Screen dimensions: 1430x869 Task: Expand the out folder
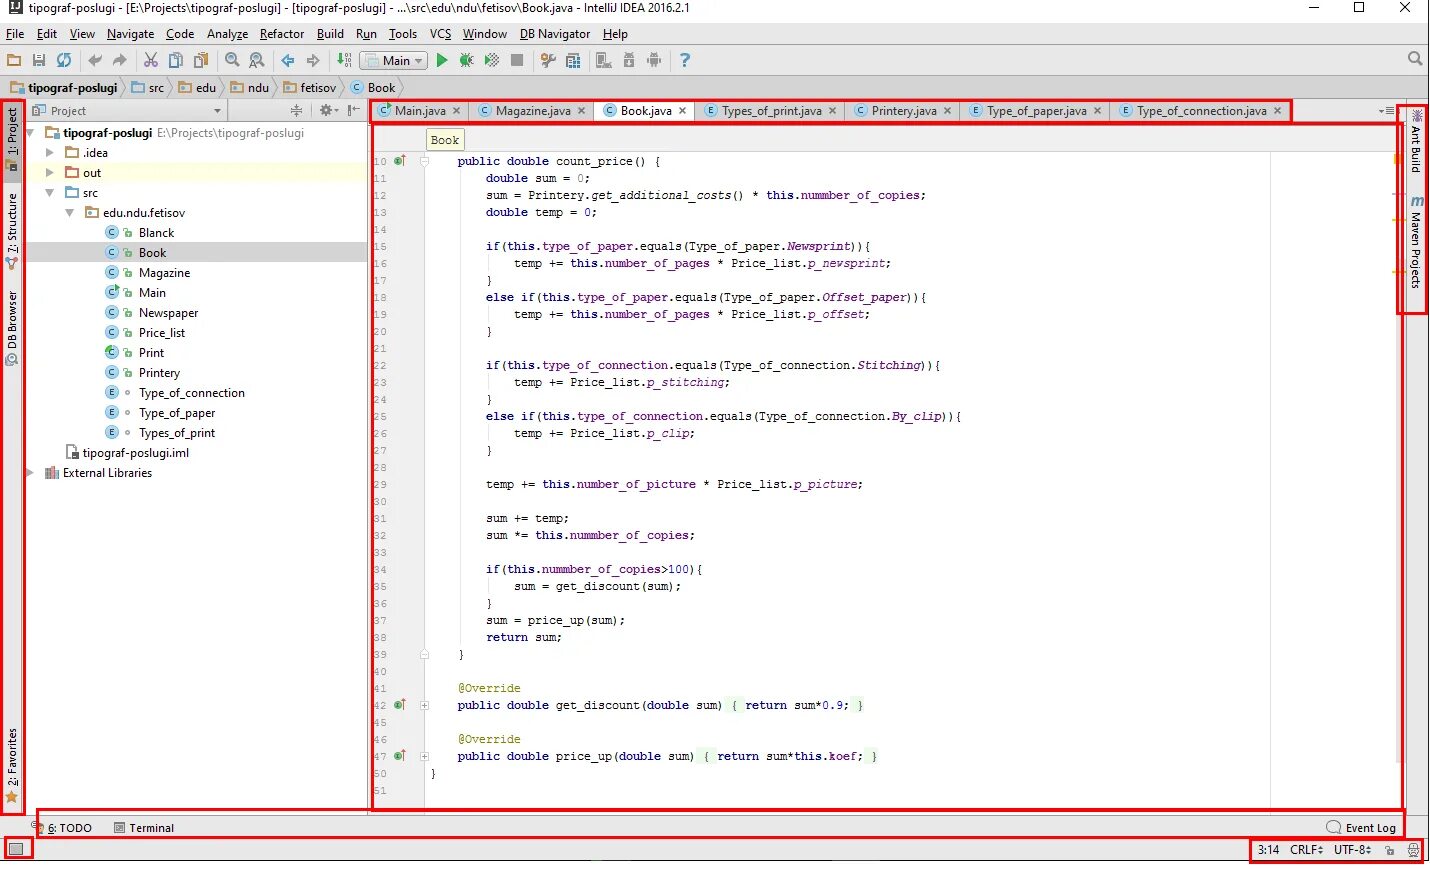(50, 173)
